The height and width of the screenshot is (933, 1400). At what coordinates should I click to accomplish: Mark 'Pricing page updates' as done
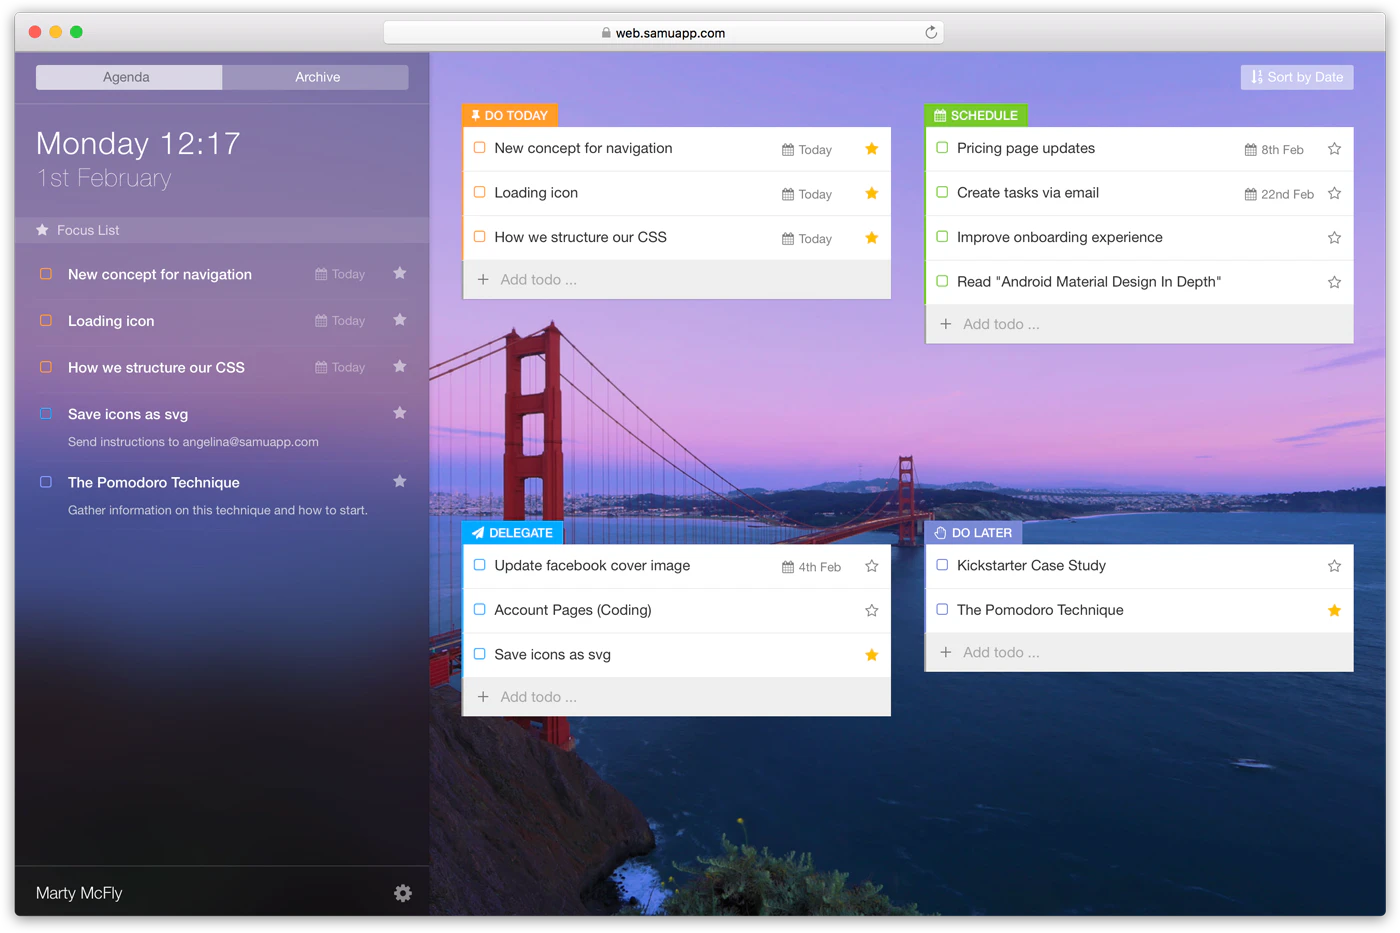point(942,148)
